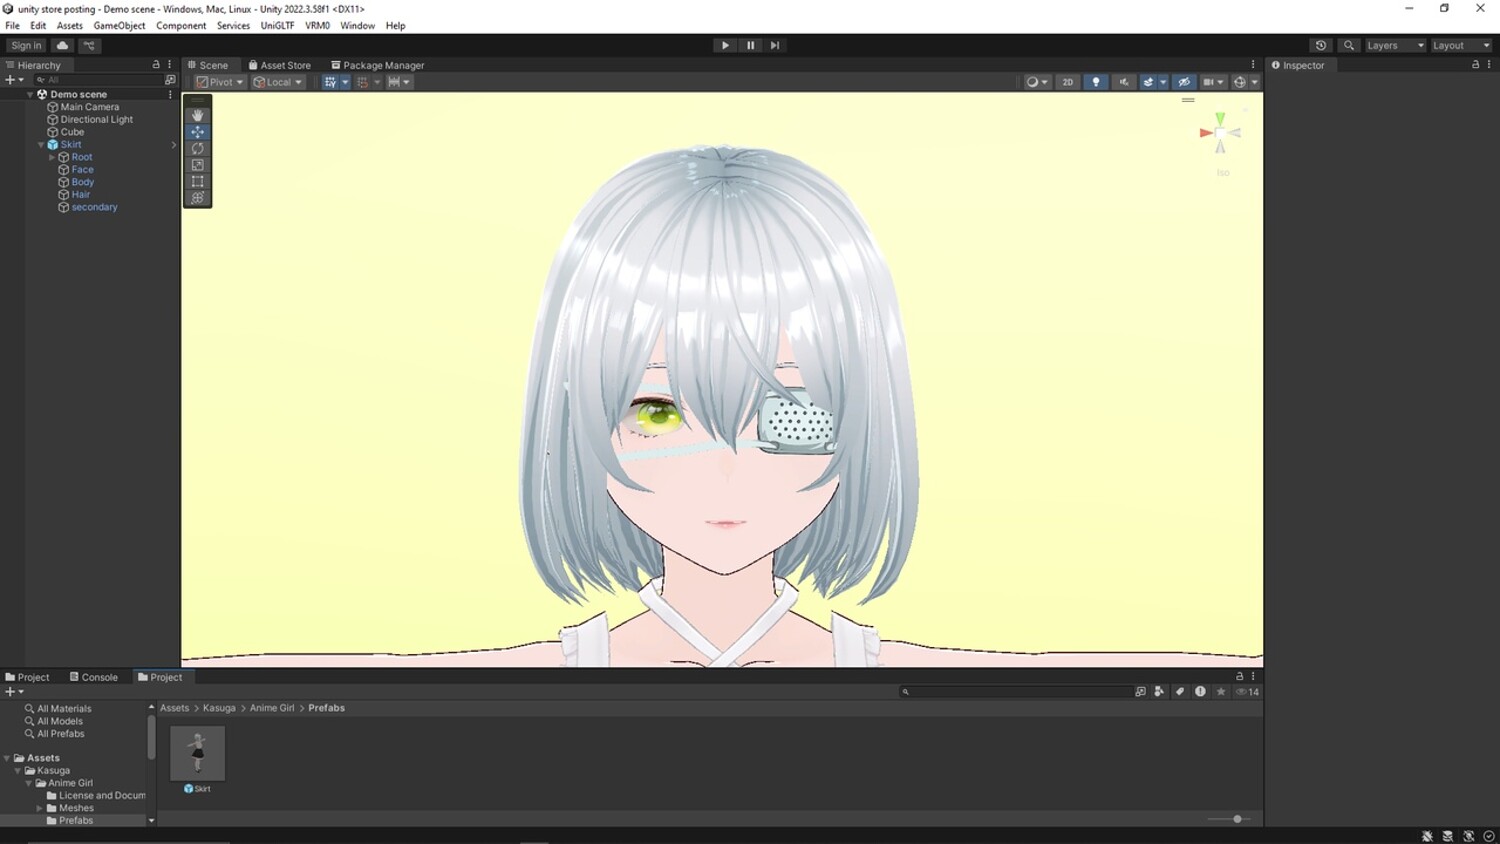Click the Project panel log/error filter icon
Viewport: 1500px width, 844px height.
click(x=1200, y=691)
